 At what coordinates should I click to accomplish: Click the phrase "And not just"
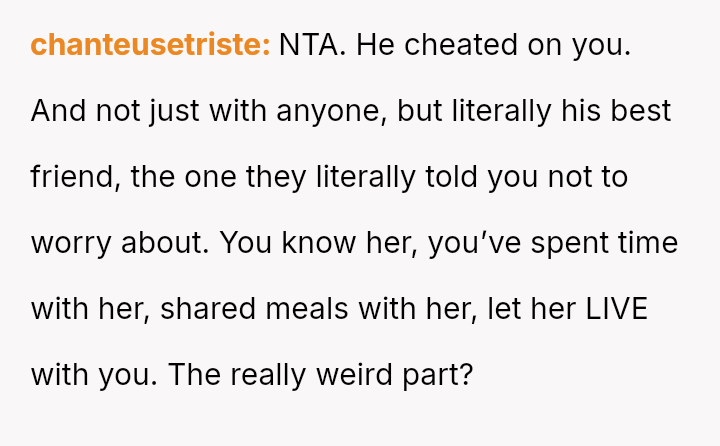[x=116, y=112]
